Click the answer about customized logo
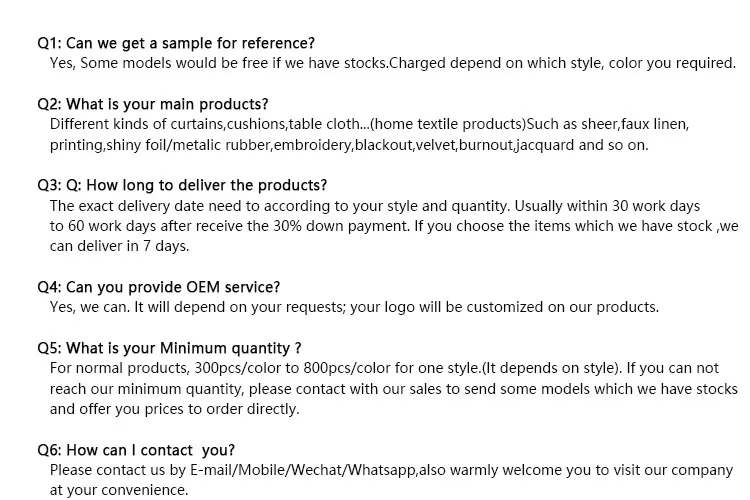 [354, 307]
